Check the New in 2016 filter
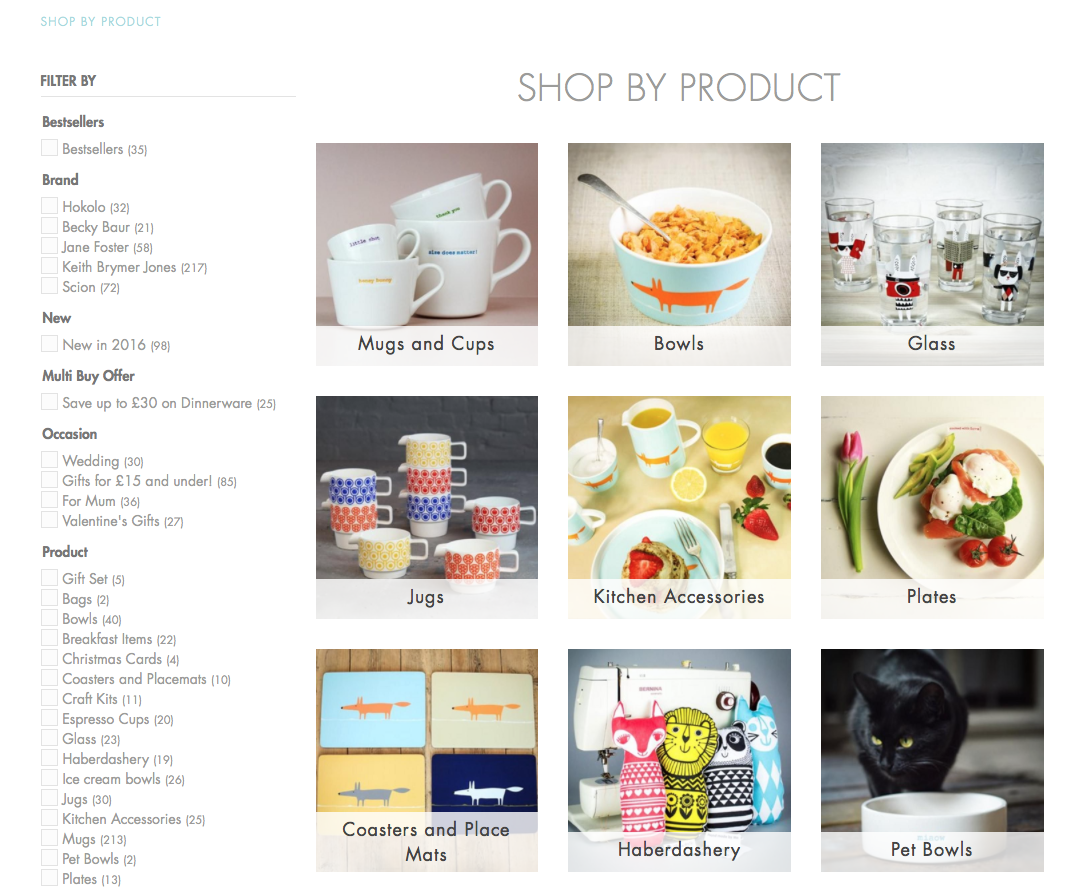 tap(49, 343)
